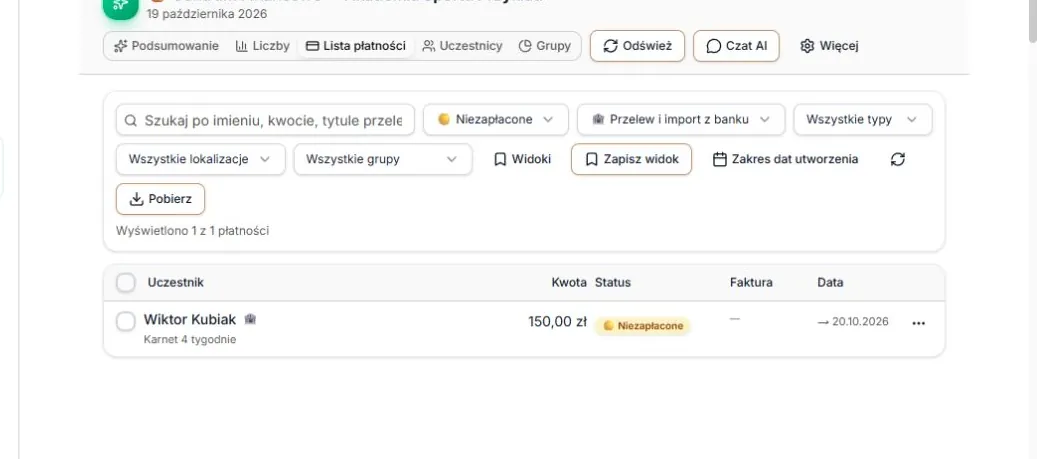Click the Faktura column header

751,283
